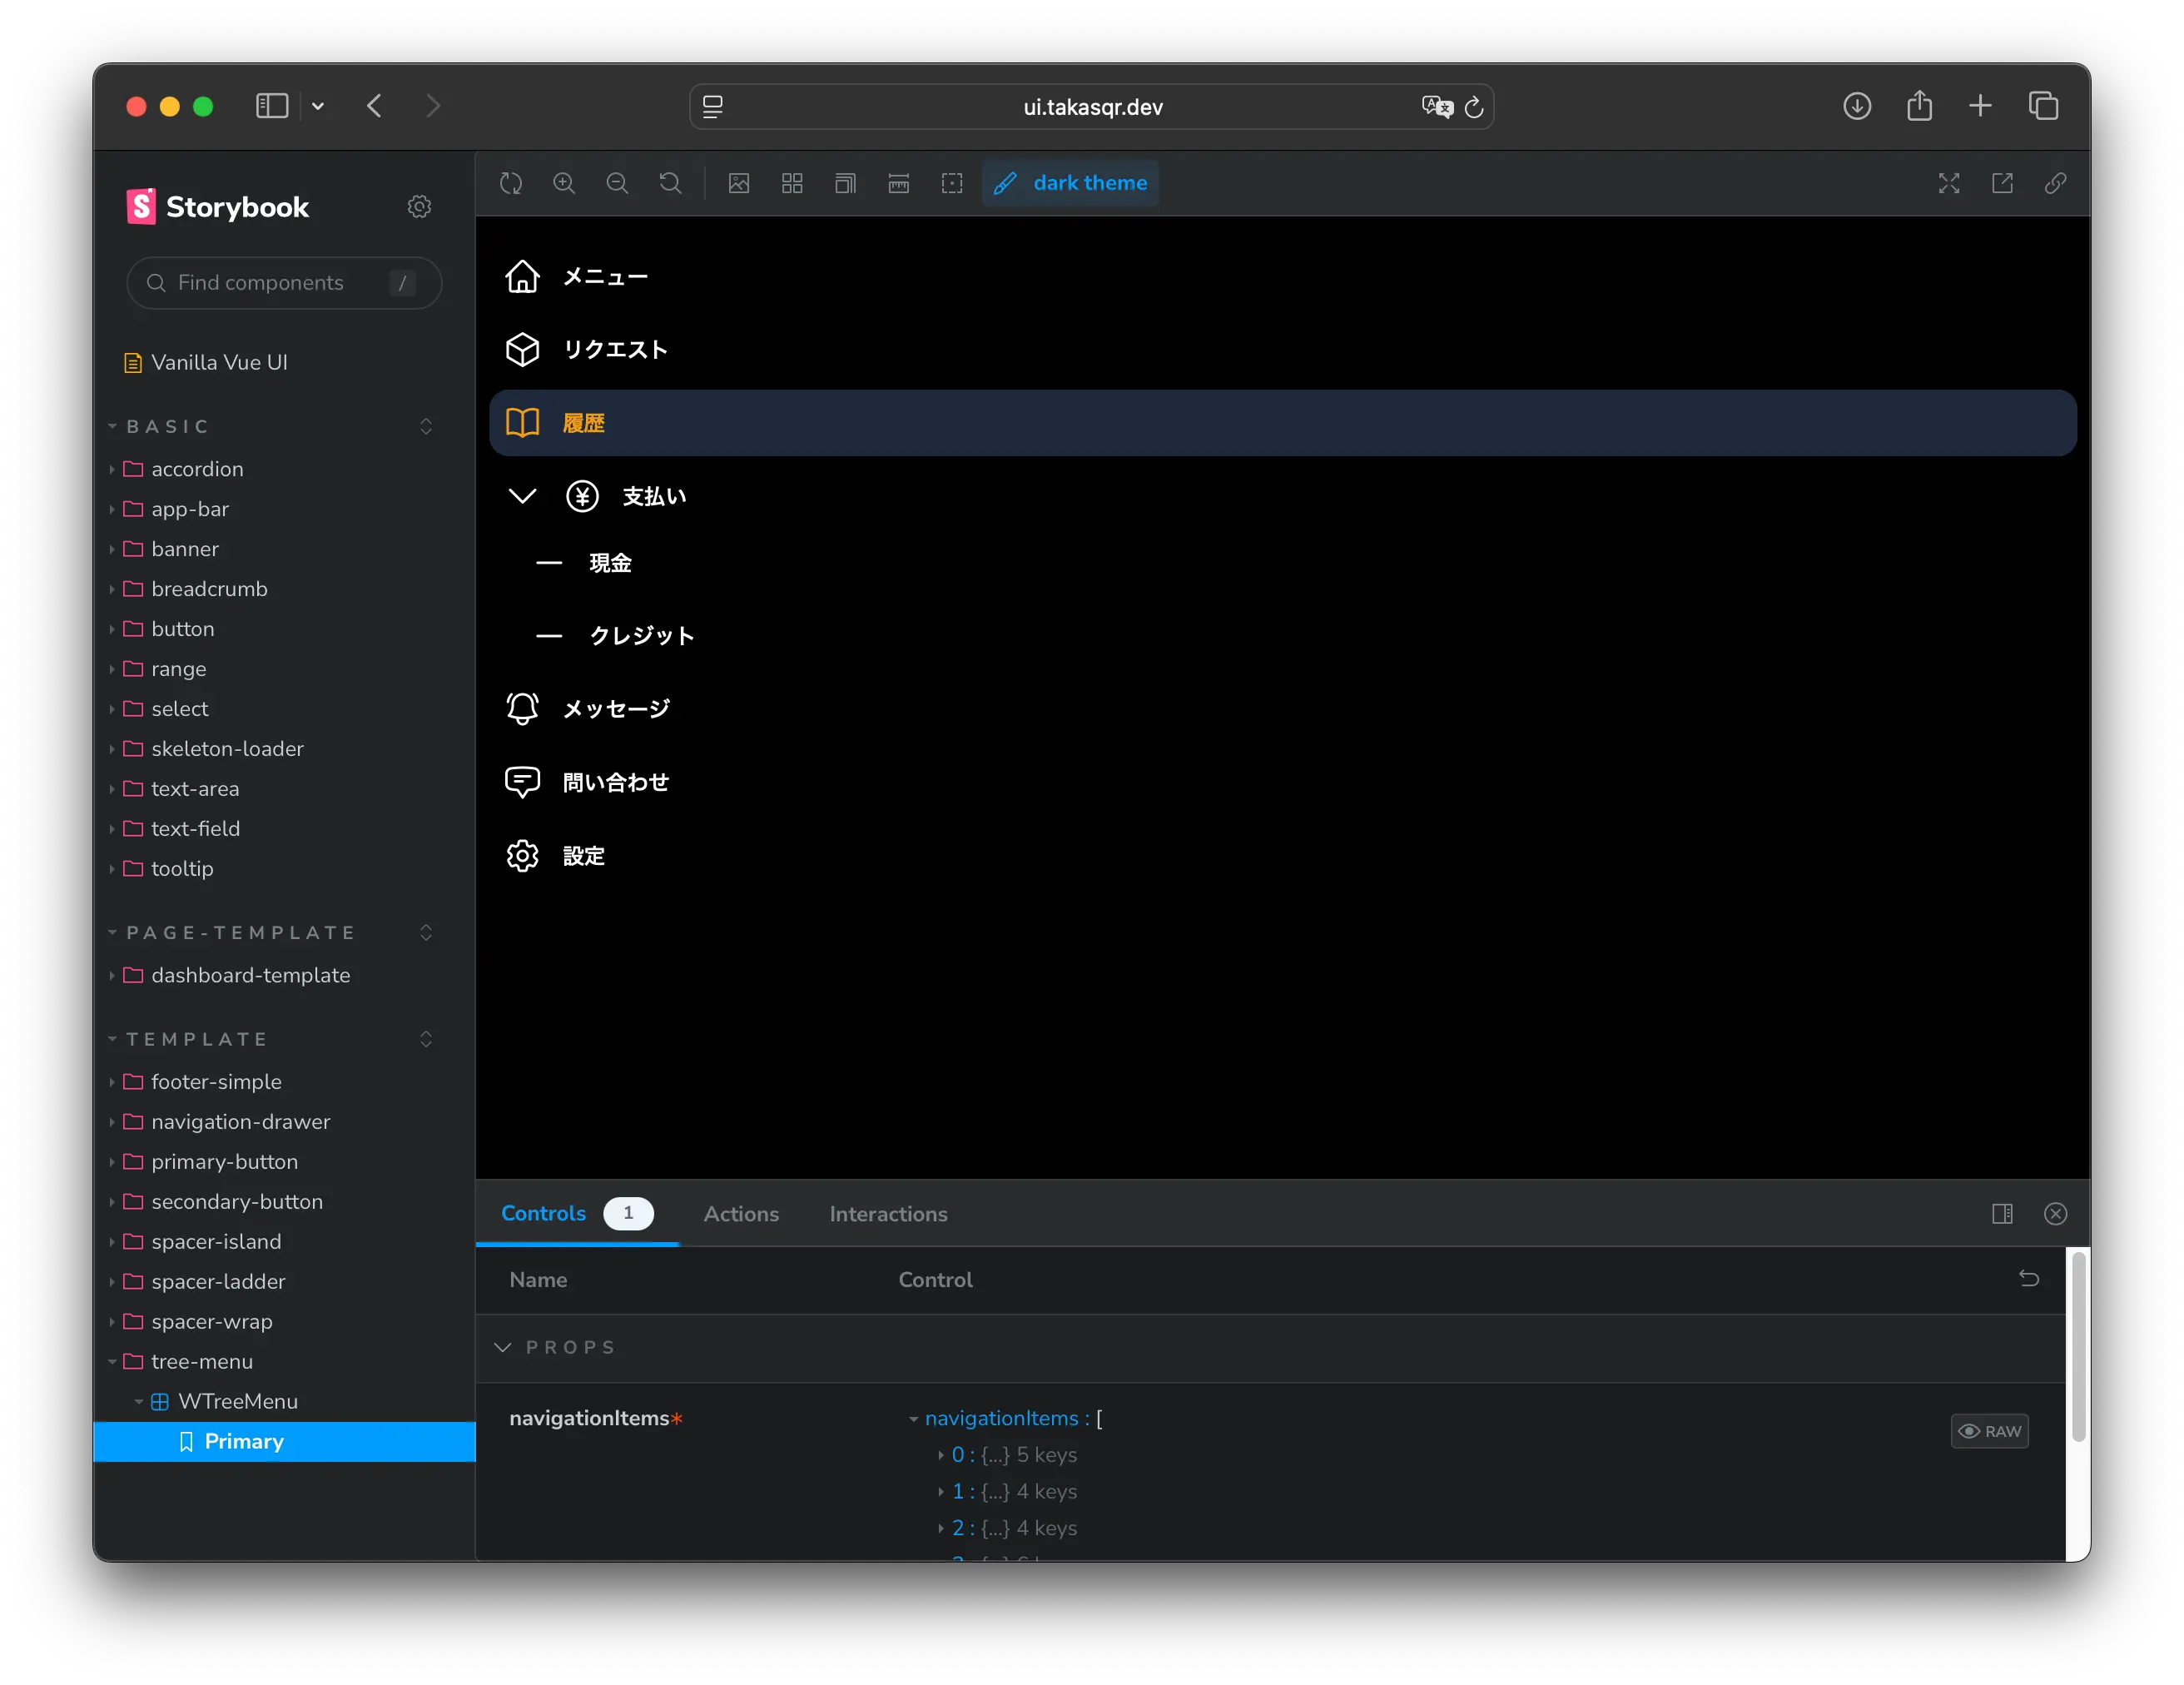This screenshot has width=2184, height=1685.
Task: Select the highlighted 履歴 menu item
Action: click(1283, 423)
